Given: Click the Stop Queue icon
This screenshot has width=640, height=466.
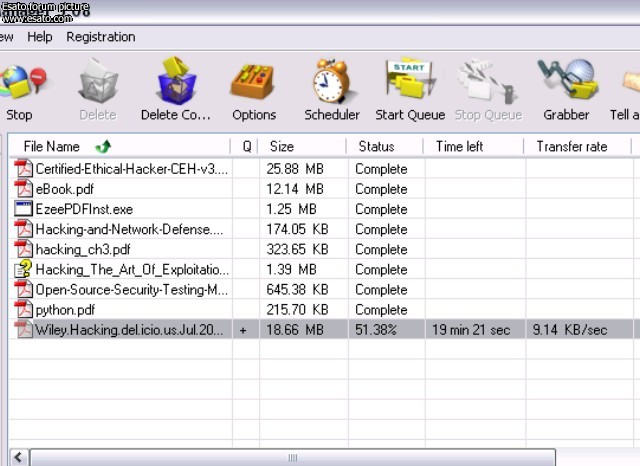Looking at the screenshot, I should tap(488, 81).
